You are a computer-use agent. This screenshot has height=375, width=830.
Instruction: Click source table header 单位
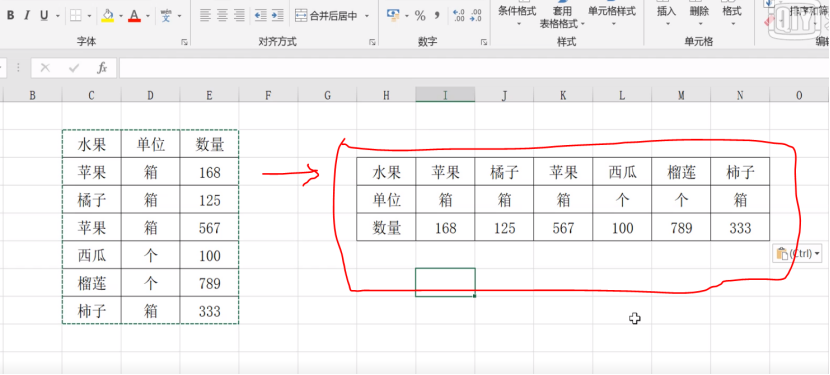(x=150, y=145)
